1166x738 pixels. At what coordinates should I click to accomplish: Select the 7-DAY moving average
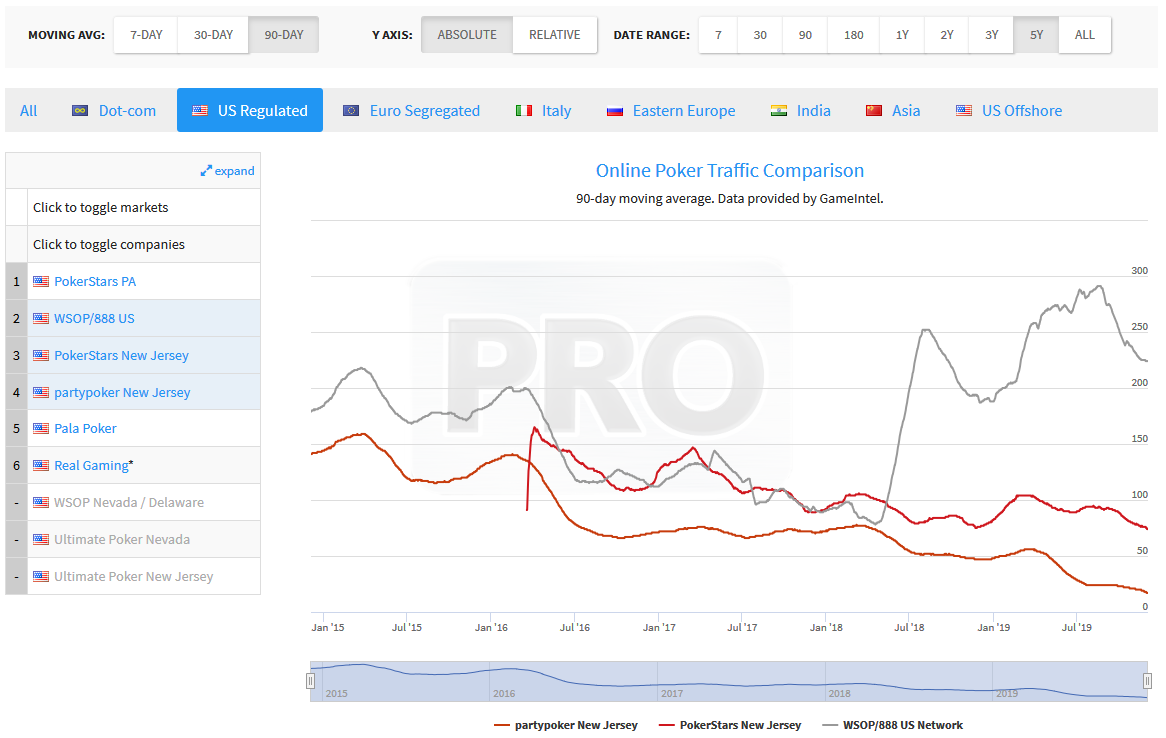coord(146,35)
